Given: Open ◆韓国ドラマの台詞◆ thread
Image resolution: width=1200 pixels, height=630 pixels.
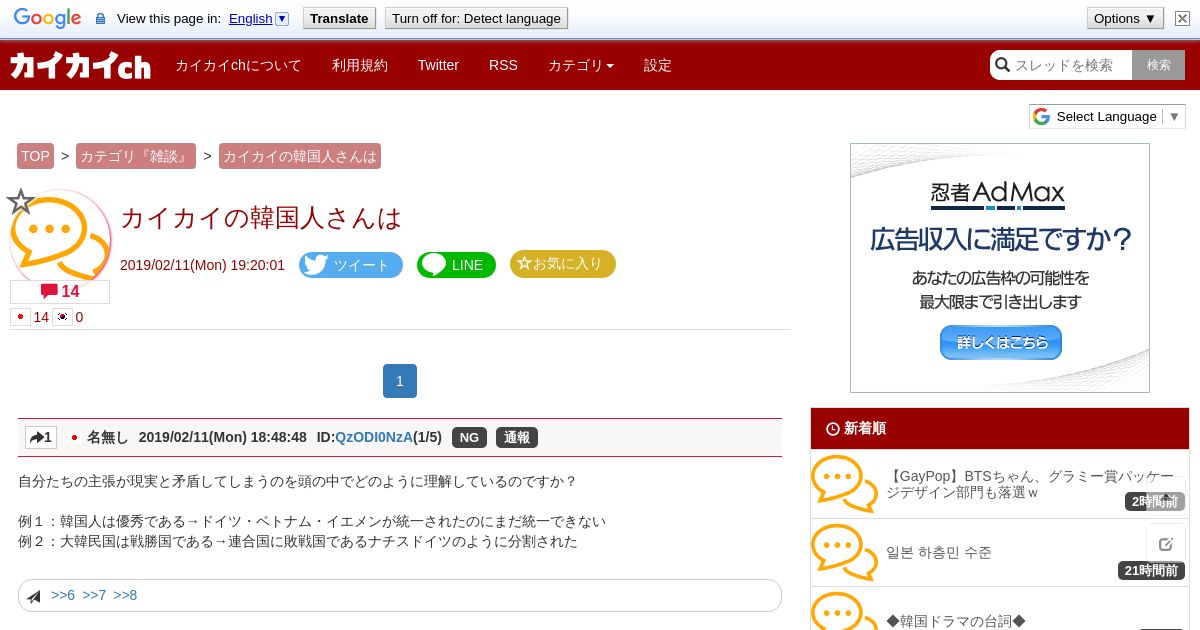Looking at the screenshot, I should click(956, 621).
